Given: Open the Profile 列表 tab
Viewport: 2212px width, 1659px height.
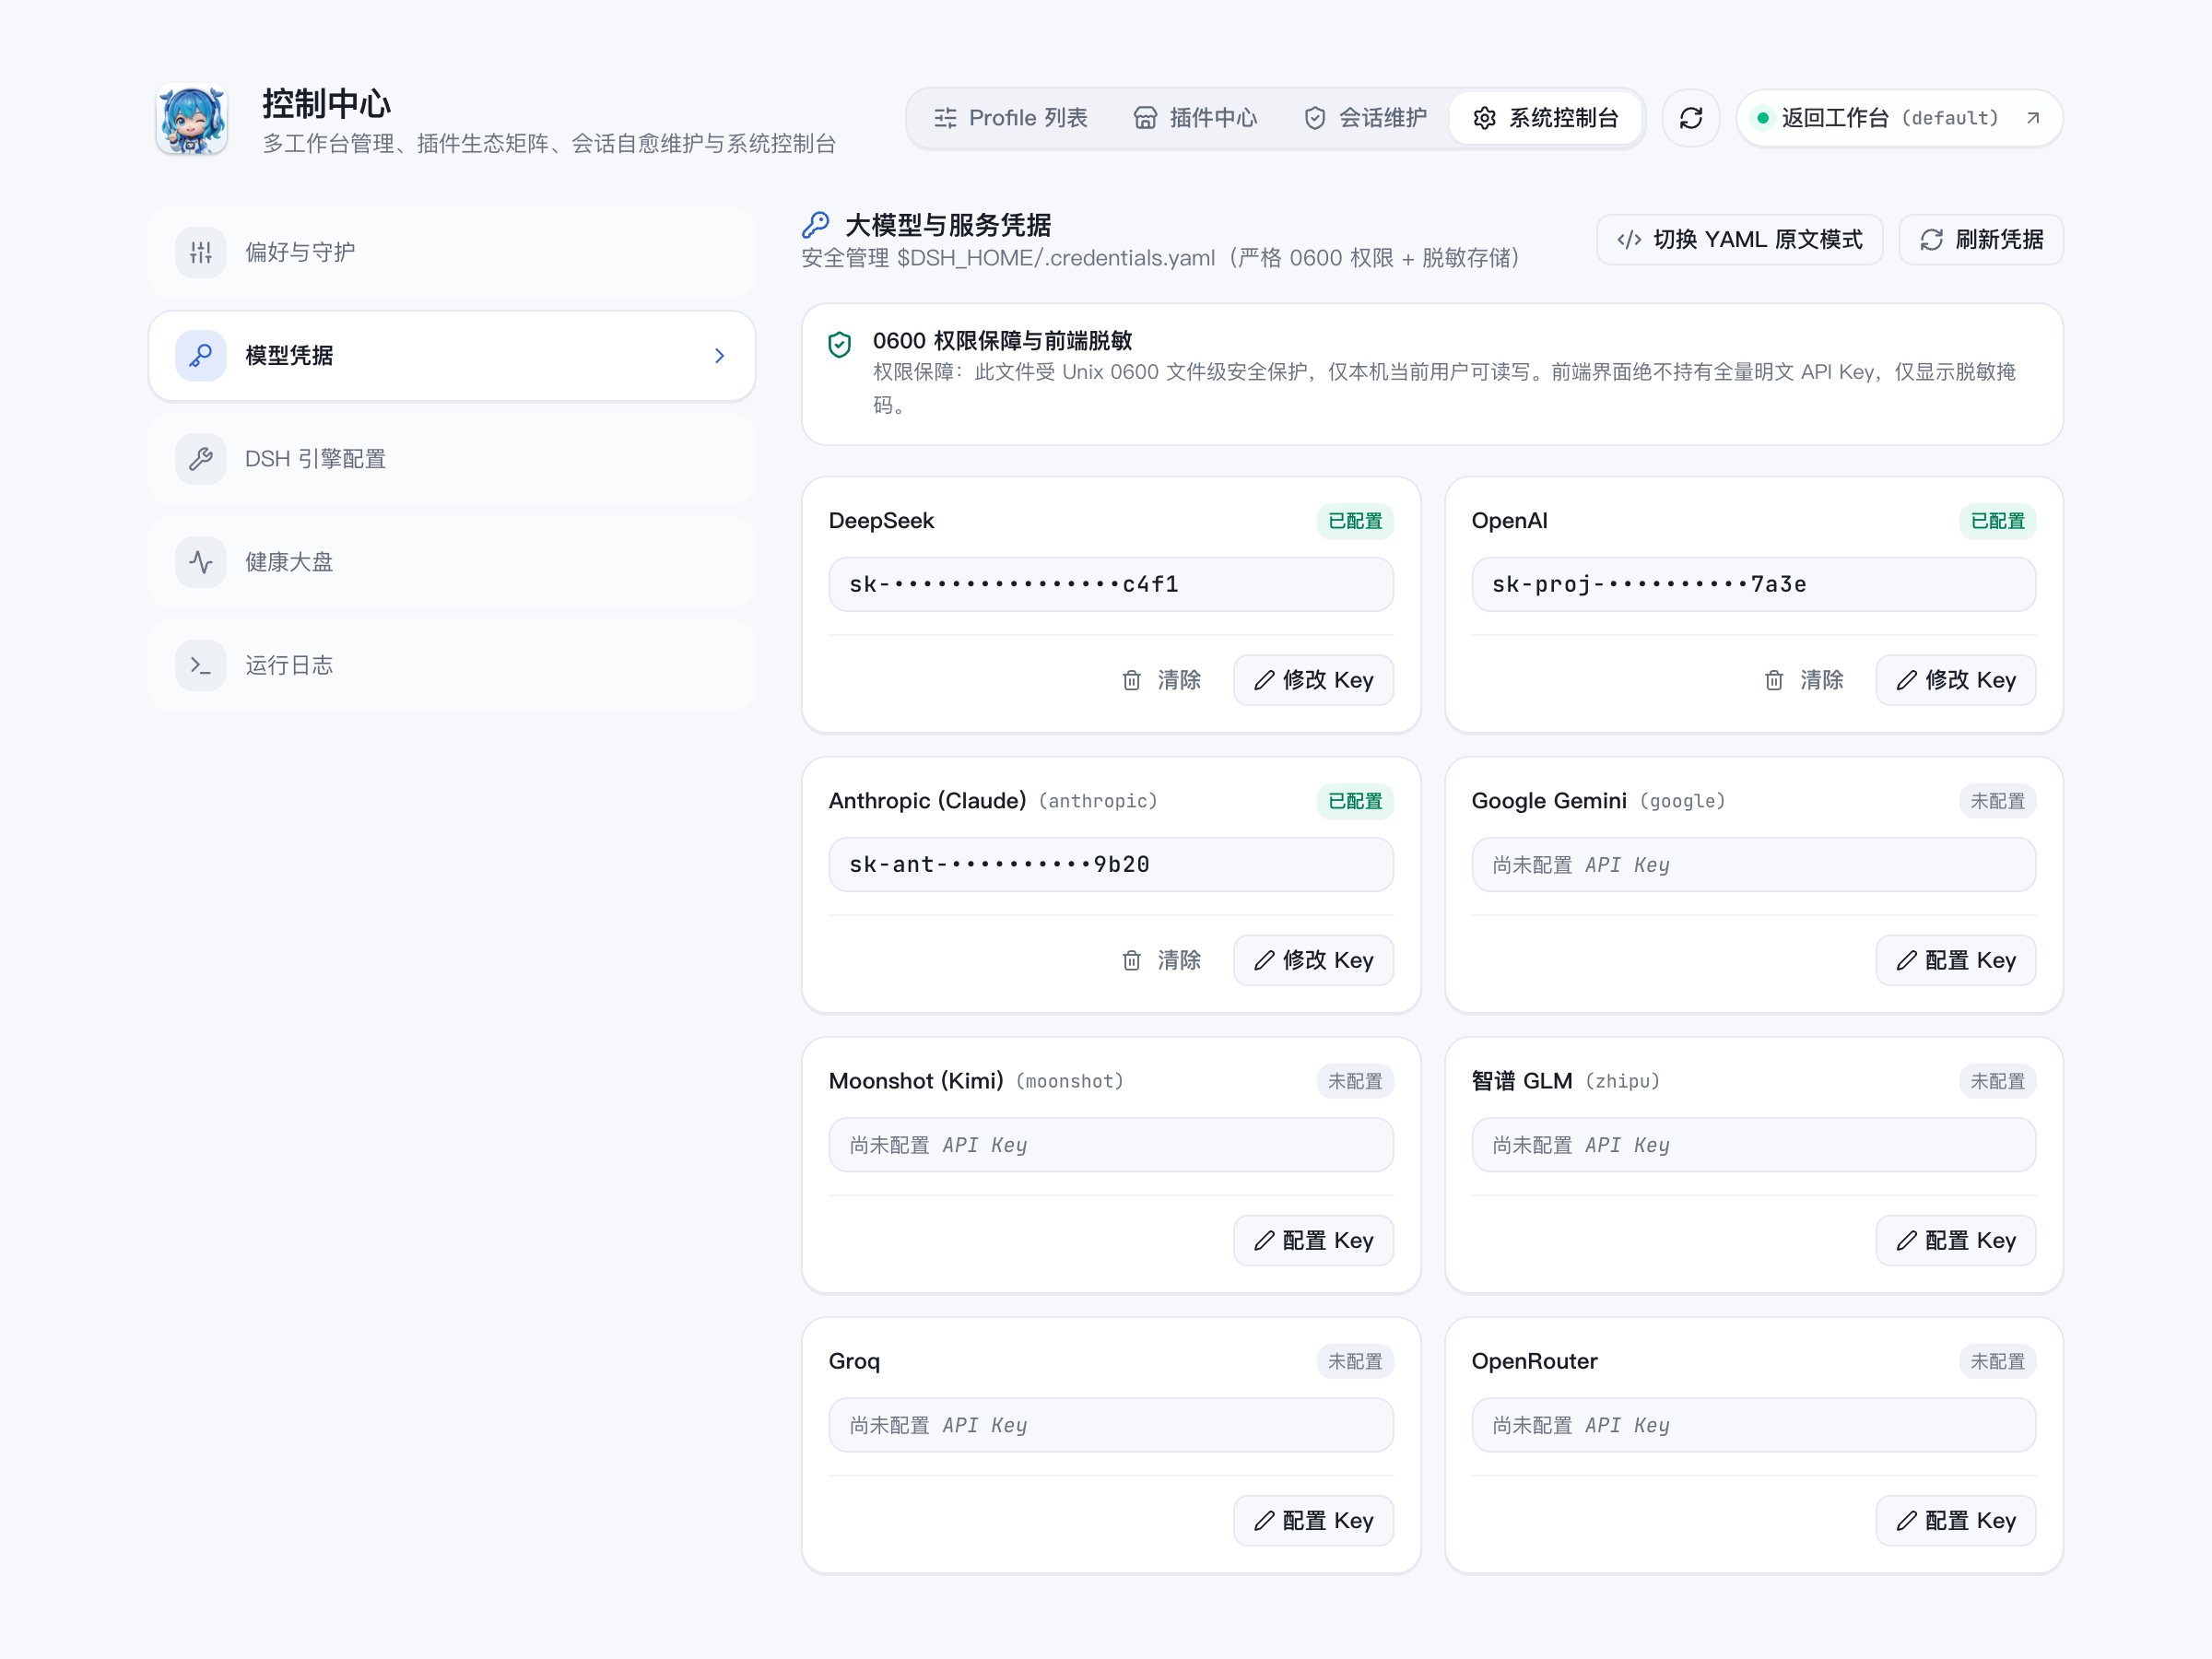Looking at the screenshot, I should [1010, 118].
